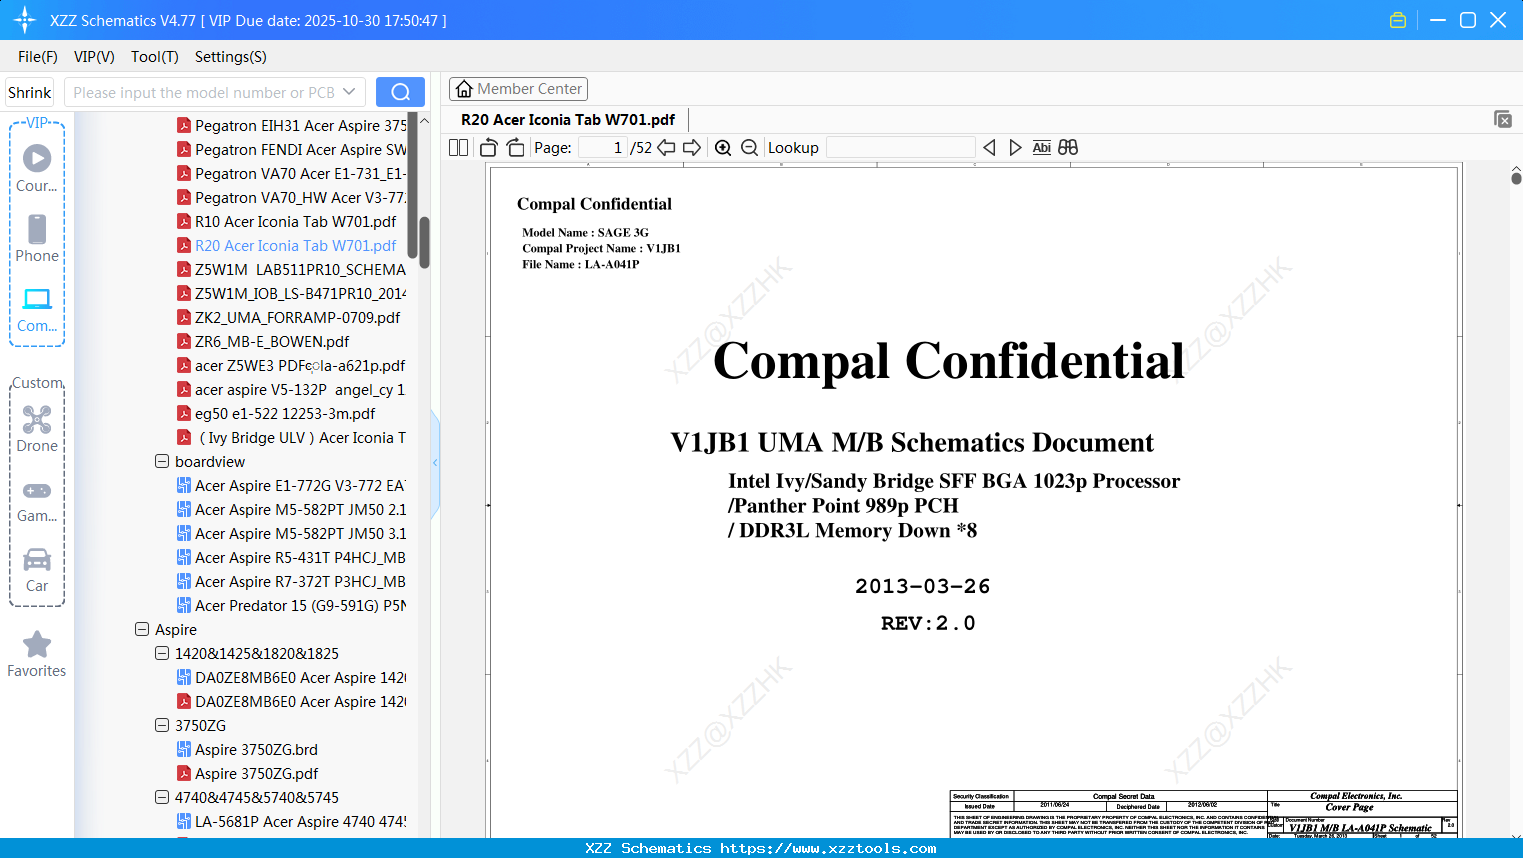Click the binoculars search icon
This screenshot has height=858, width=1523.
1068,147
